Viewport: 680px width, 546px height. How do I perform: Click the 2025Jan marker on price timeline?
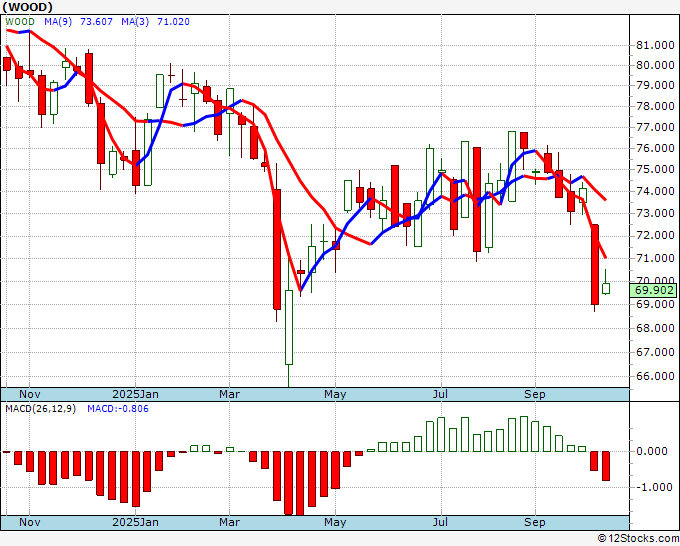(135, 394)
